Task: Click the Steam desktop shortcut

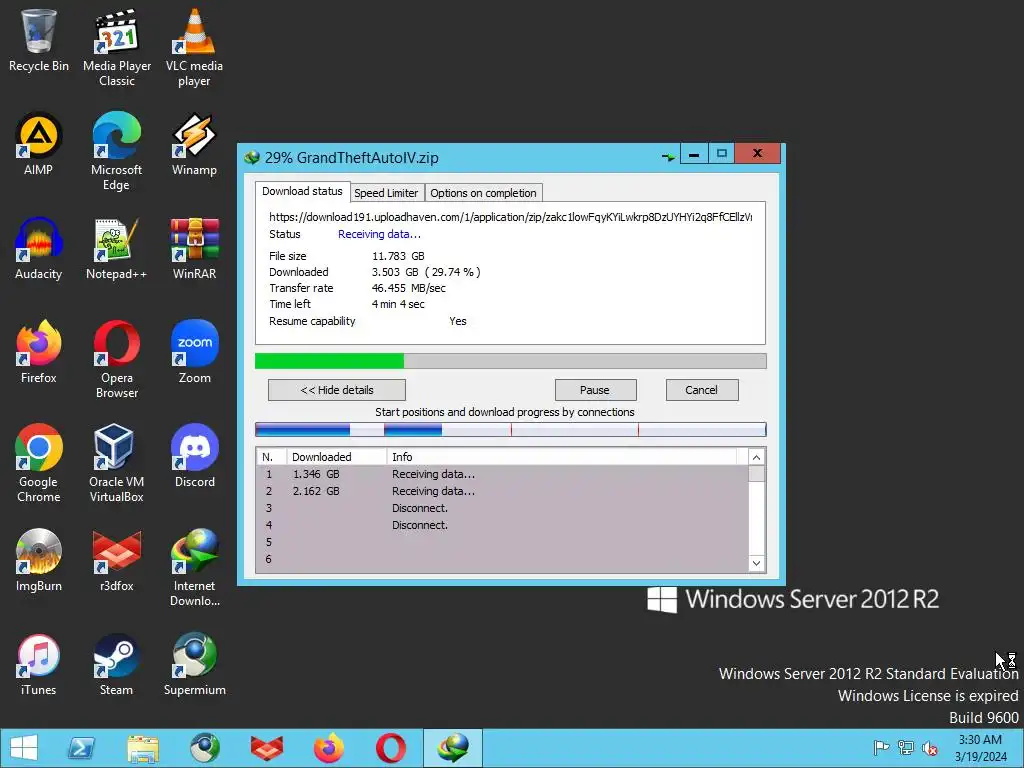Action: pos(116,665)
